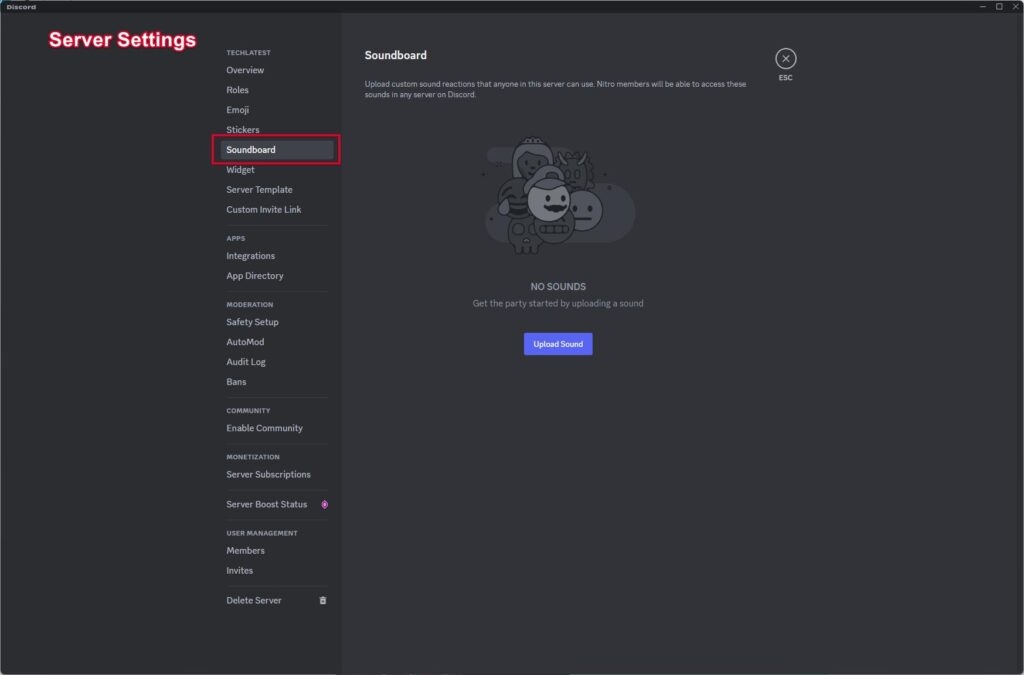This screenshot has height=675, width=1024.
Task: Open the Roles settings page
Action: pos(237,90)
